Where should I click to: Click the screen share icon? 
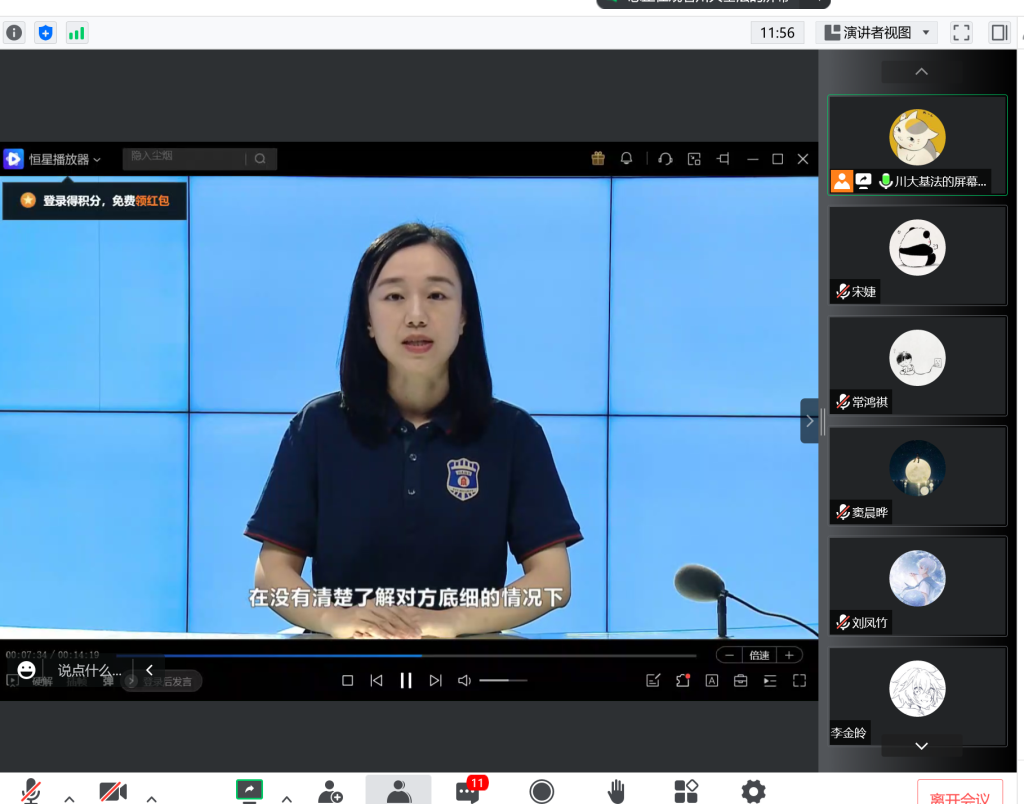tap(248, 791)
